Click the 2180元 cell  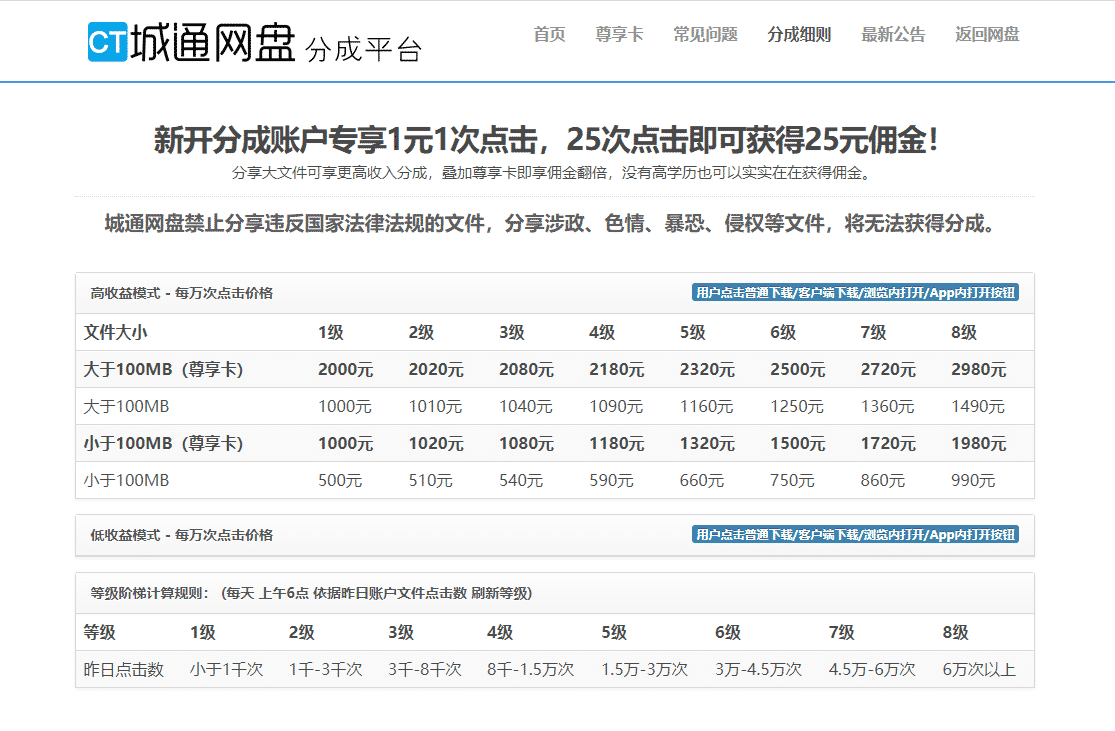pos(617,369)
